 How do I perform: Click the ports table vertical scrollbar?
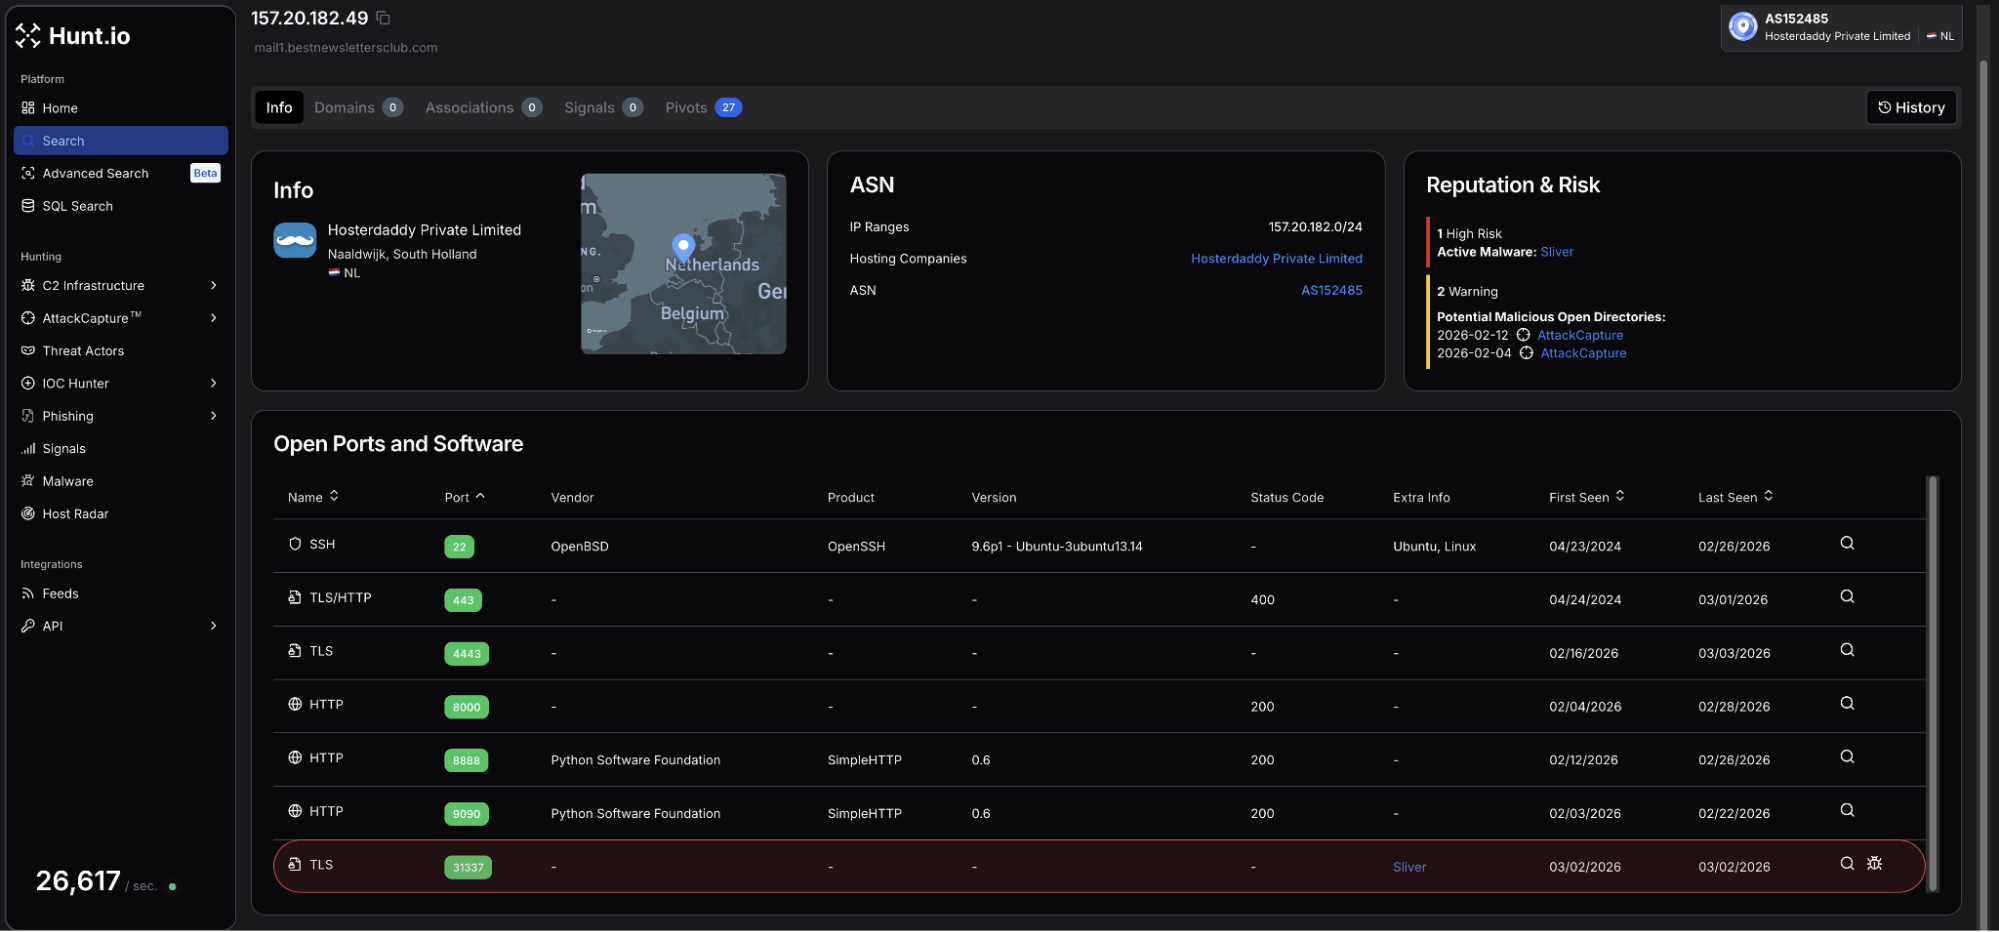pos(1932,682)
